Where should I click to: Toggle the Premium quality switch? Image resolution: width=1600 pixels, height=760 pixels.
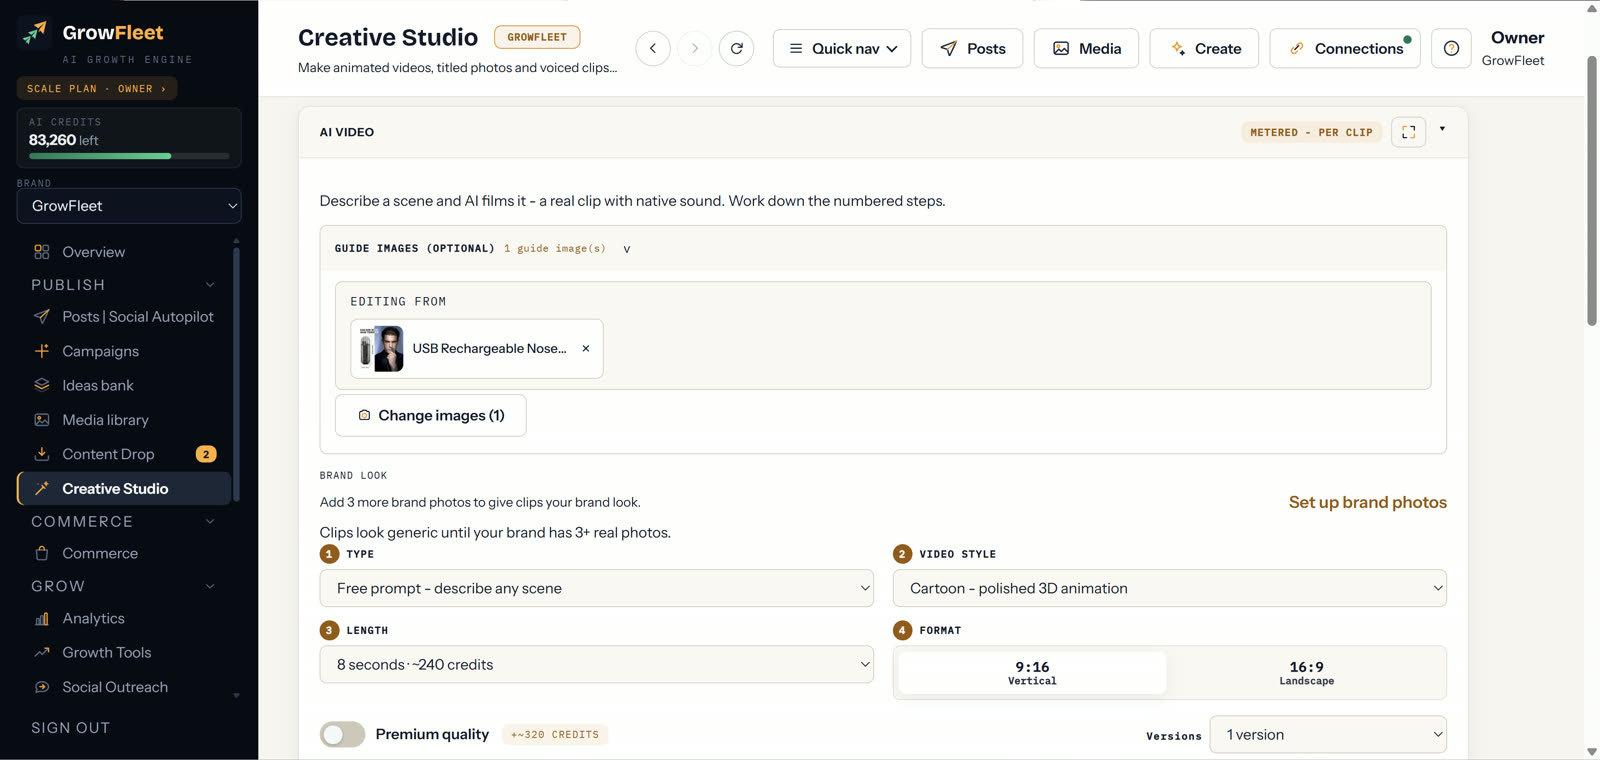[x=342, y=735]
